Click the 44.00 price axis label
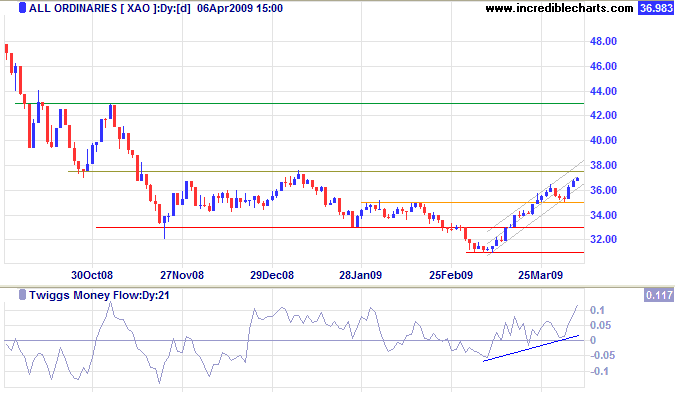This screenshot has height=395, width=675. 603,91
